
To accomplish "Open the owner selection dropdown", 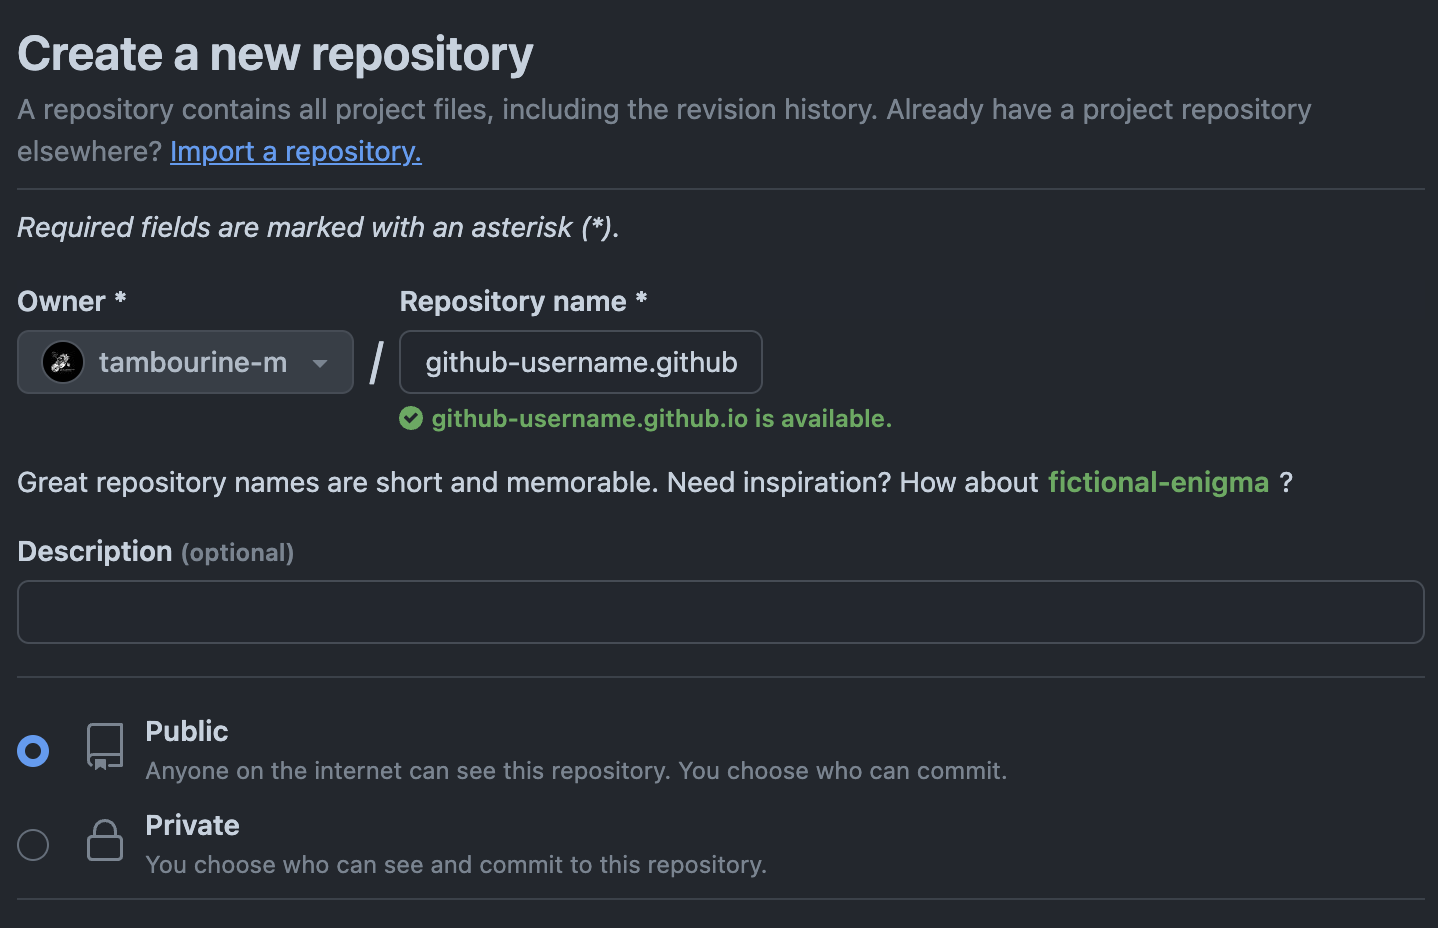I will point(185,362).
